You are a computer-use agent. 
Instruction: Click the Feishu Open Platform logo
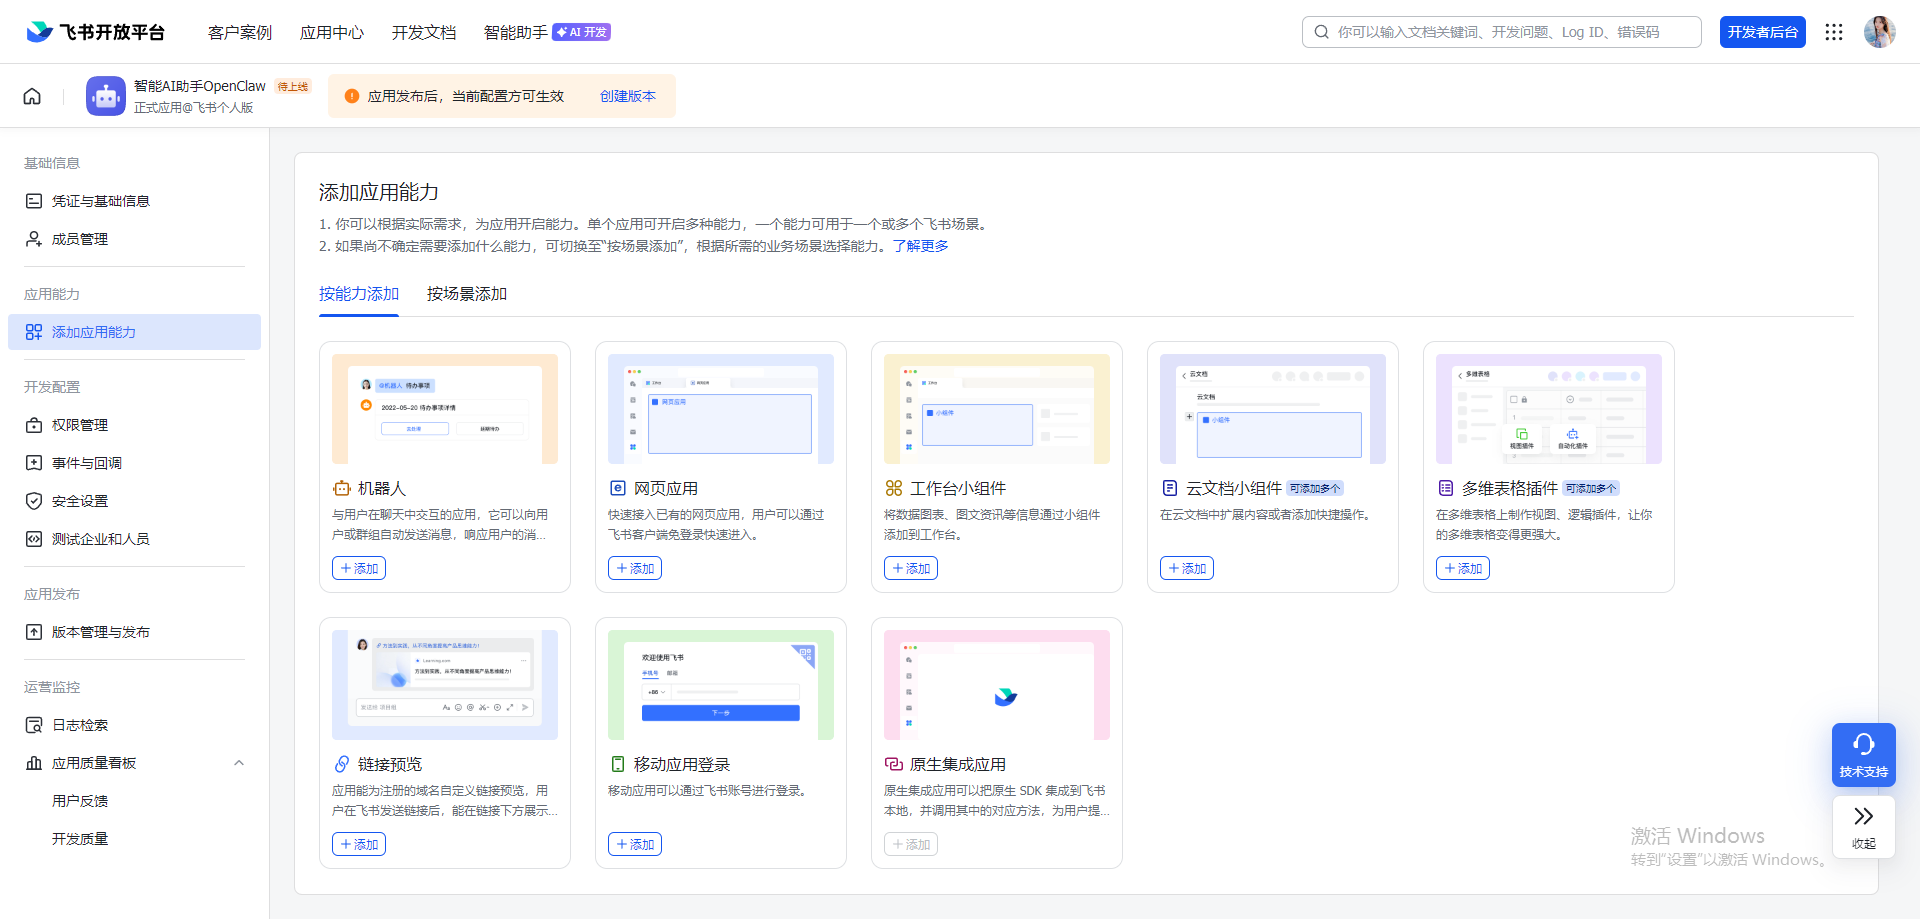[x=96, y=32]
